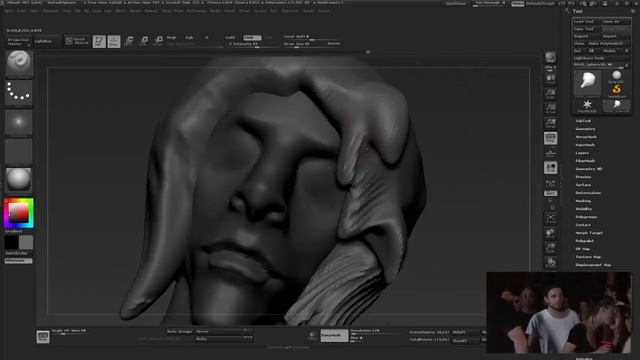Pick a color in the color picker square
Image resolution: width=640 pixels, height=360 pixels.
coord(19,212)
